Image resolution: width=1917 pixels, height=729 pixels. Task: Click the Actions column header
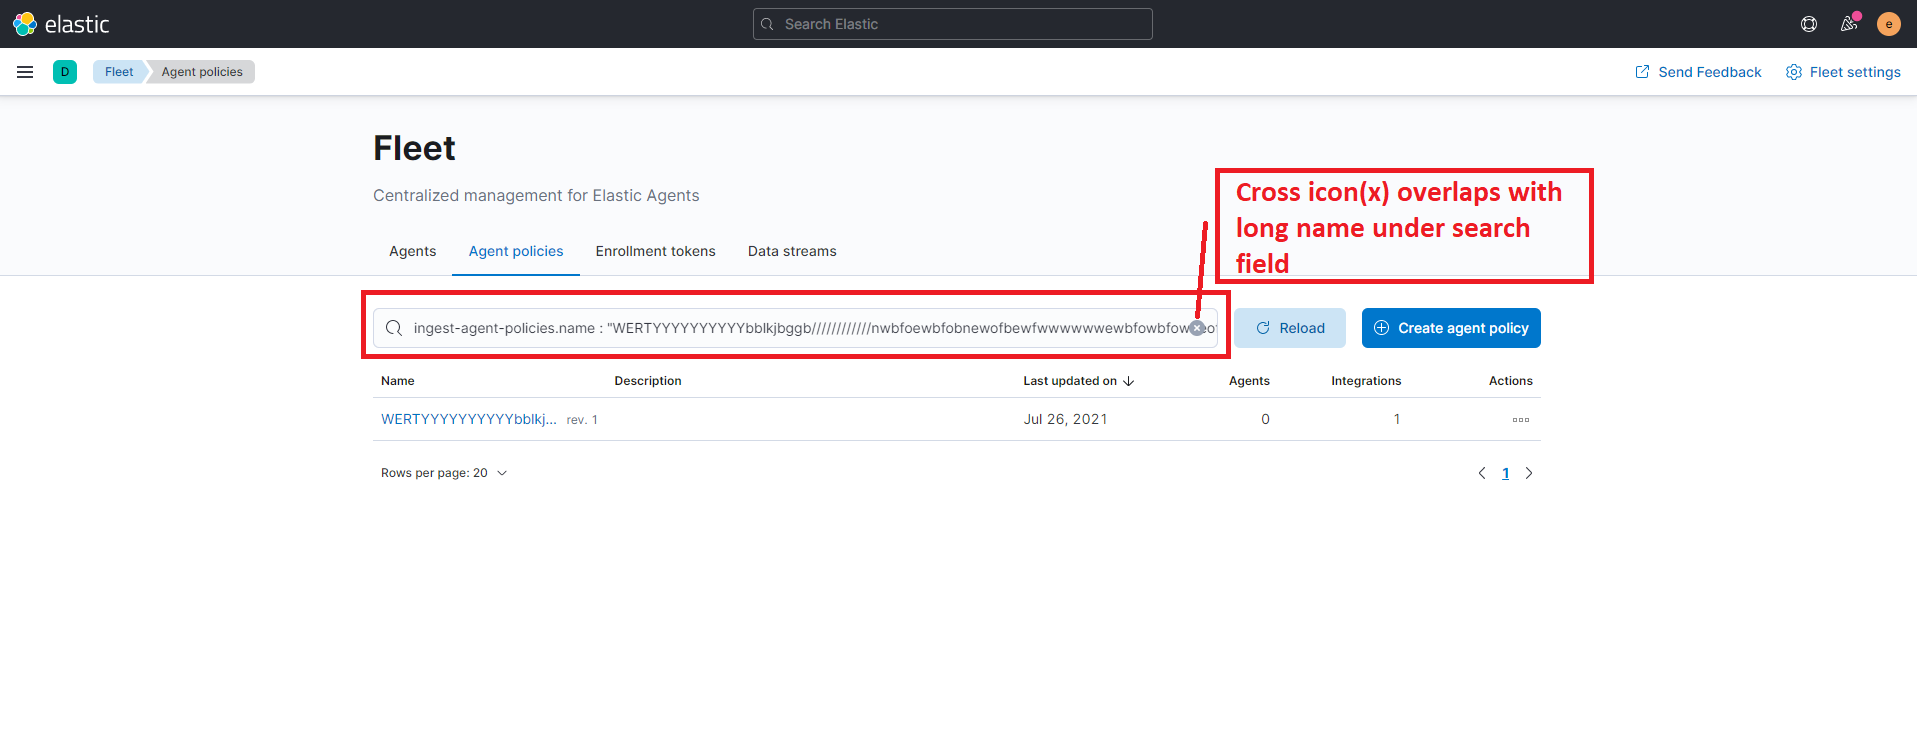pyautogui.click(x=1511, y=381)
